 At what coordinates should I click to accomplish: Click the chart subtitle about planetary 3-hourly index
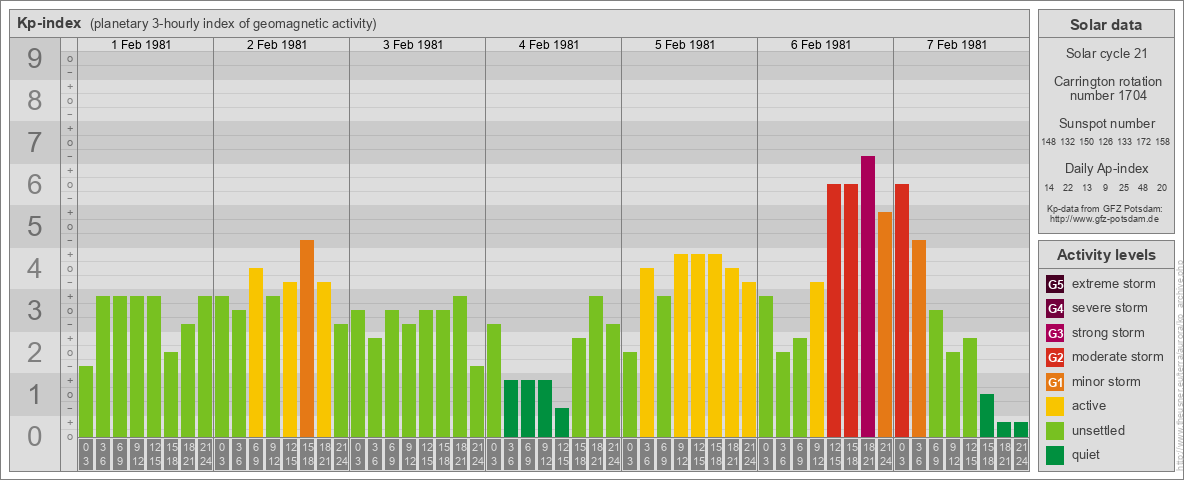[233, 24]
